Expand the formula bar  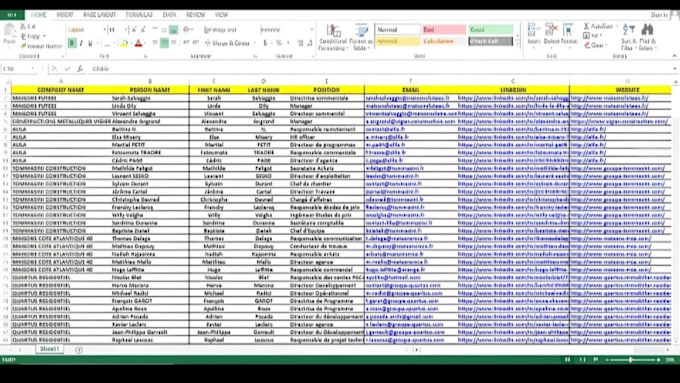coord(674,69)
